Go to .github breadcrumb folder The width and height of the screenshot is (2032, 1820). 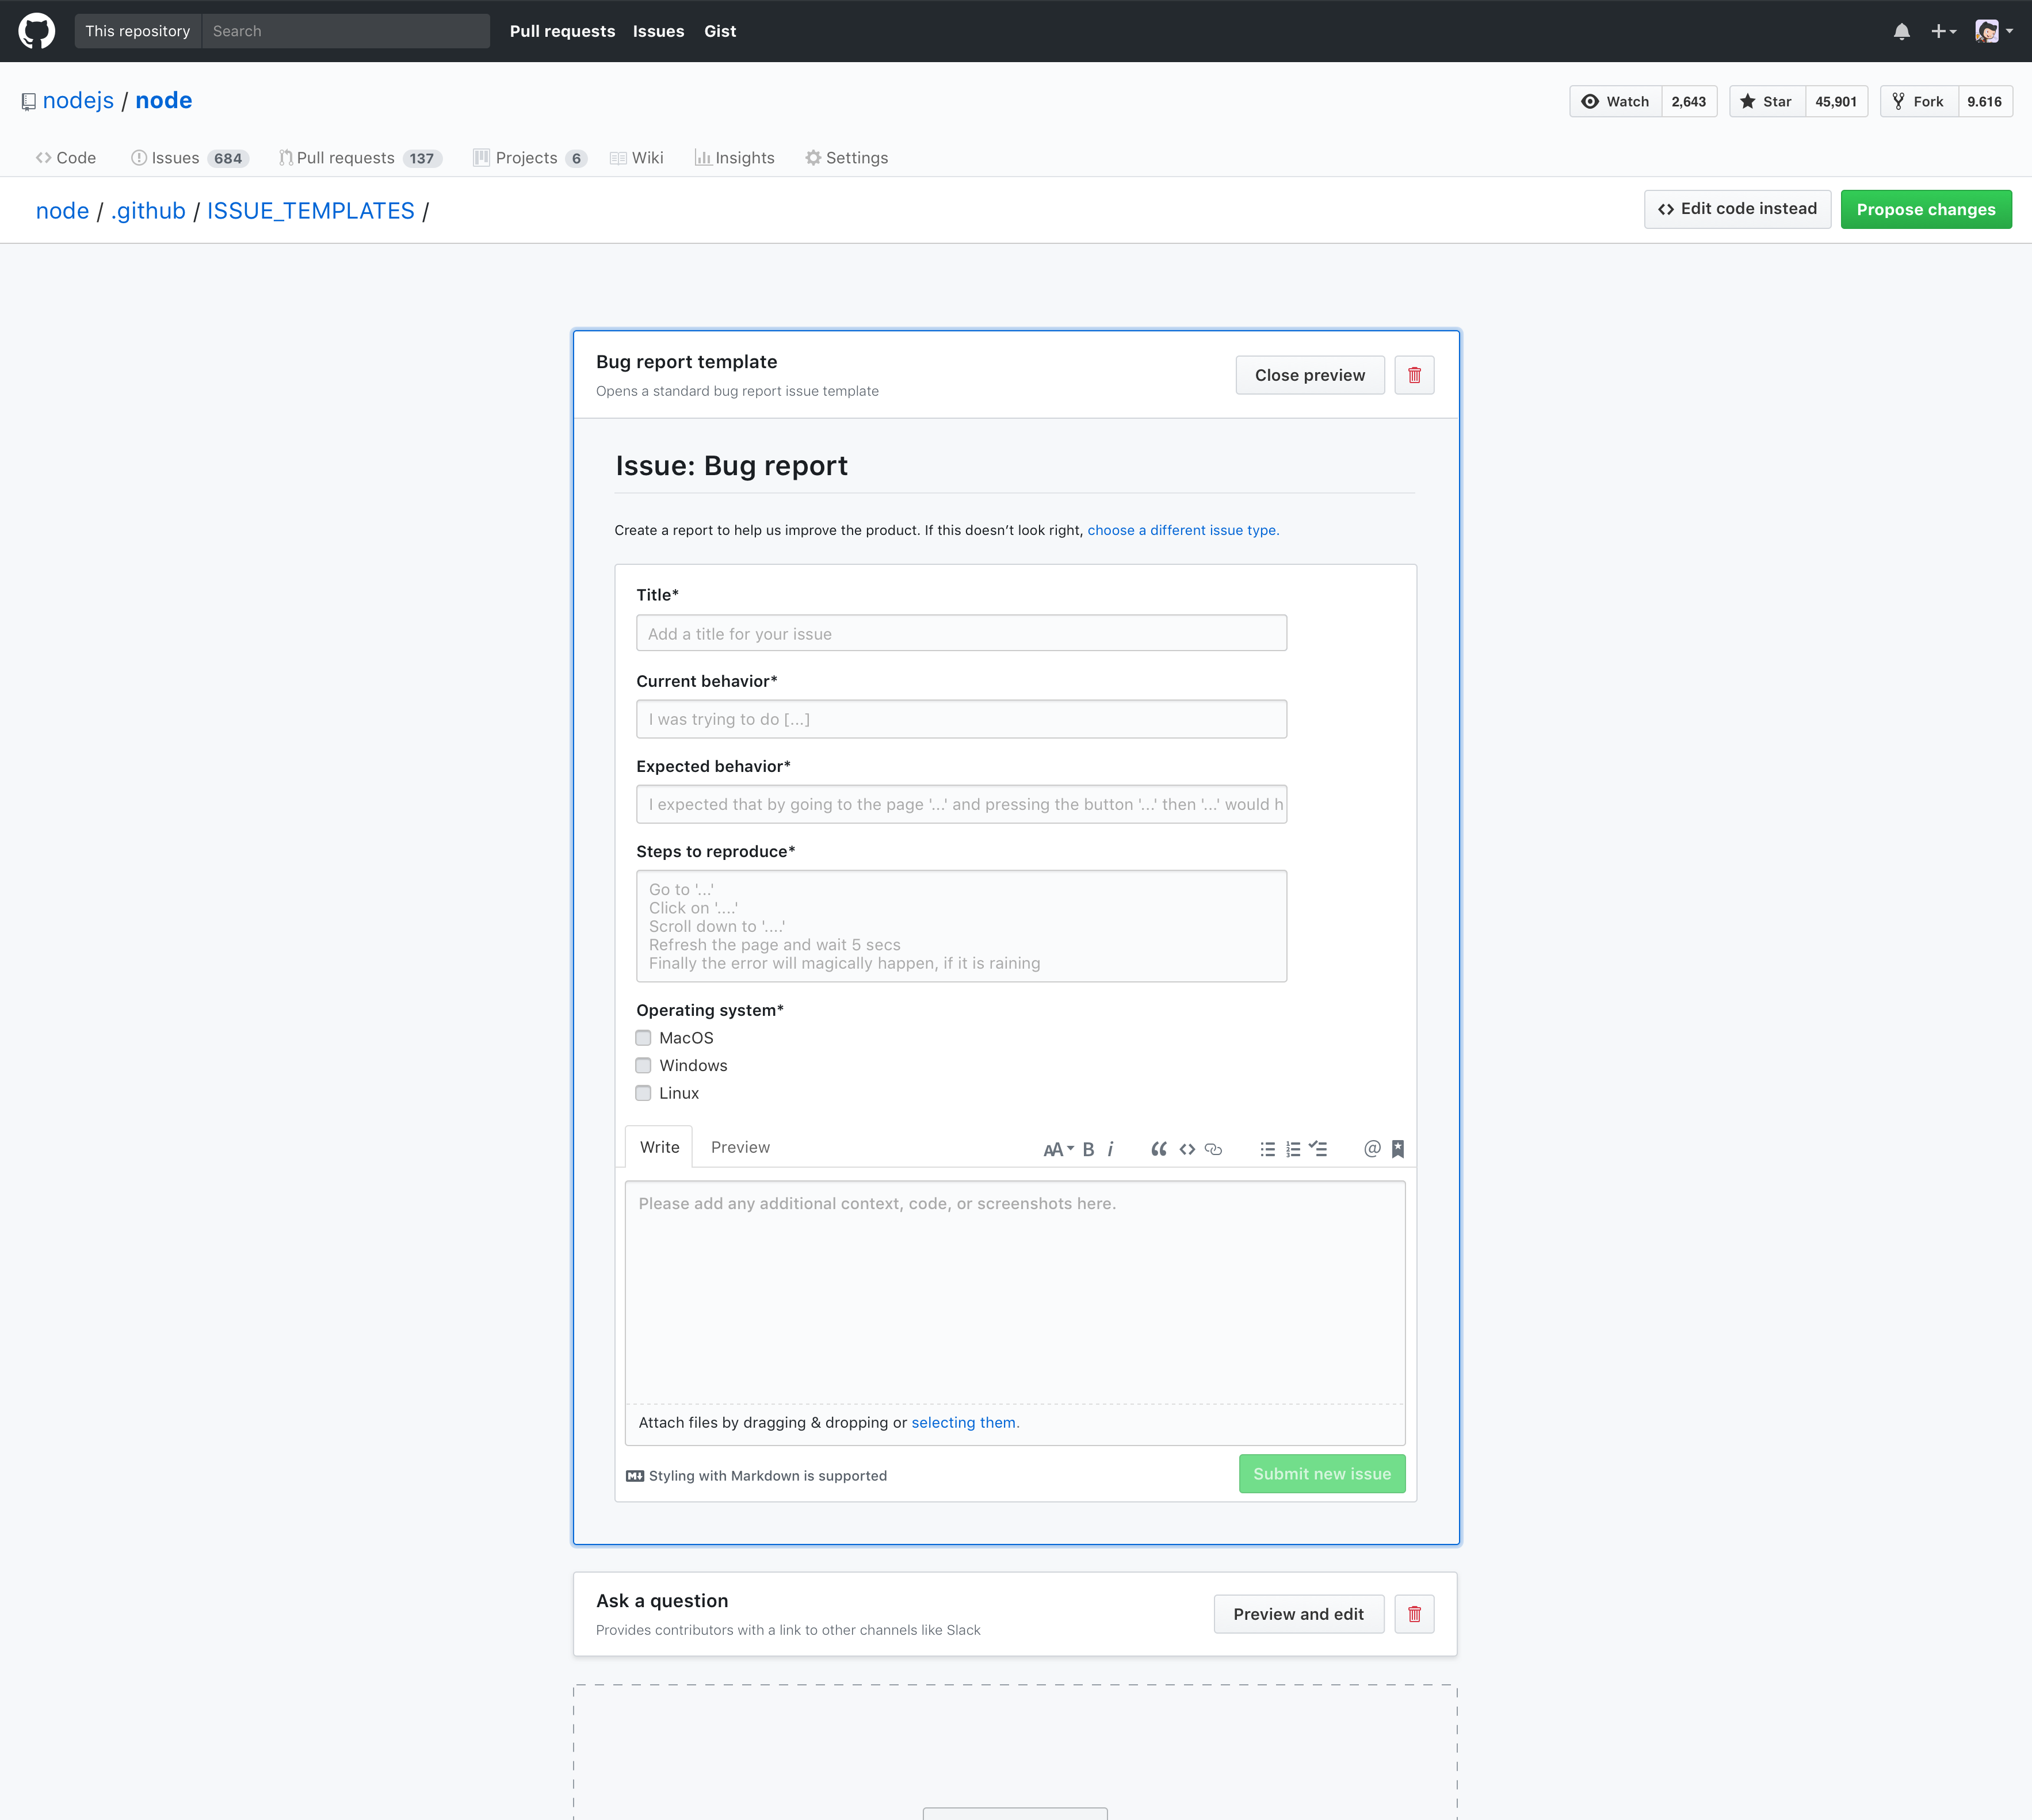(148, 210)
